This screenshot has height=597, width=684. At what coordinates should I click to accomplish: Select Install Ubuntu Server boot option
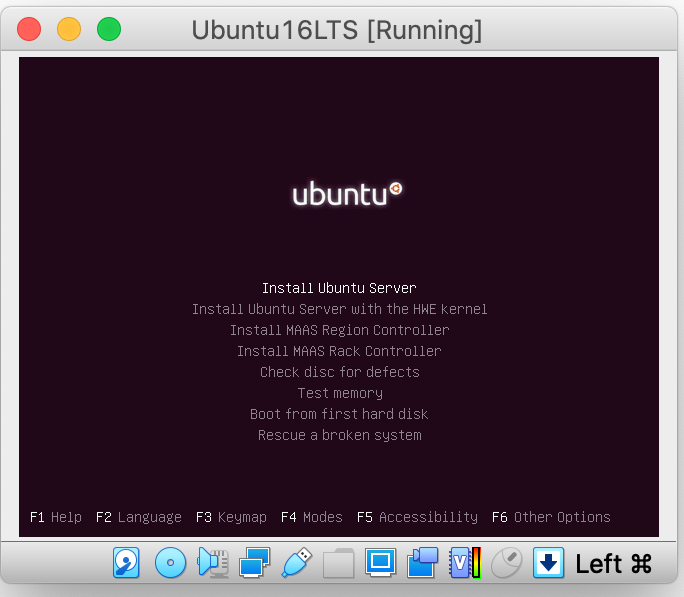(x=339, y=288)
